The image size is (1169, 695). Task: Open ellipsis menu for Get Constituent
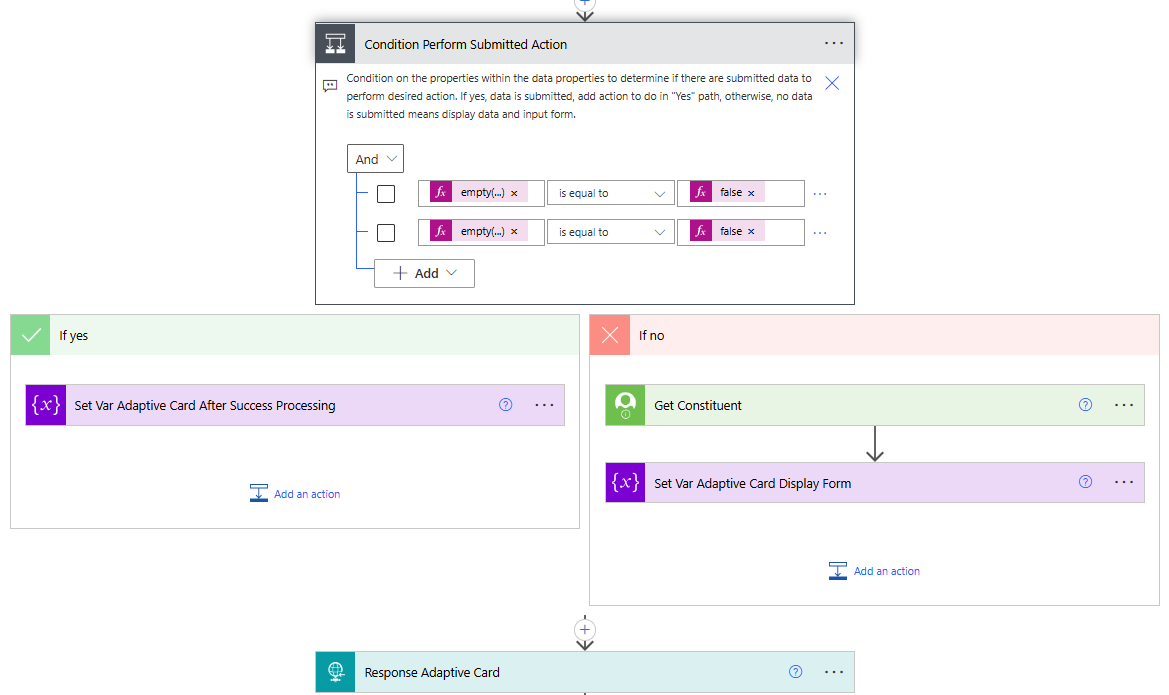pyautogui.click(x=1124, y=405)
